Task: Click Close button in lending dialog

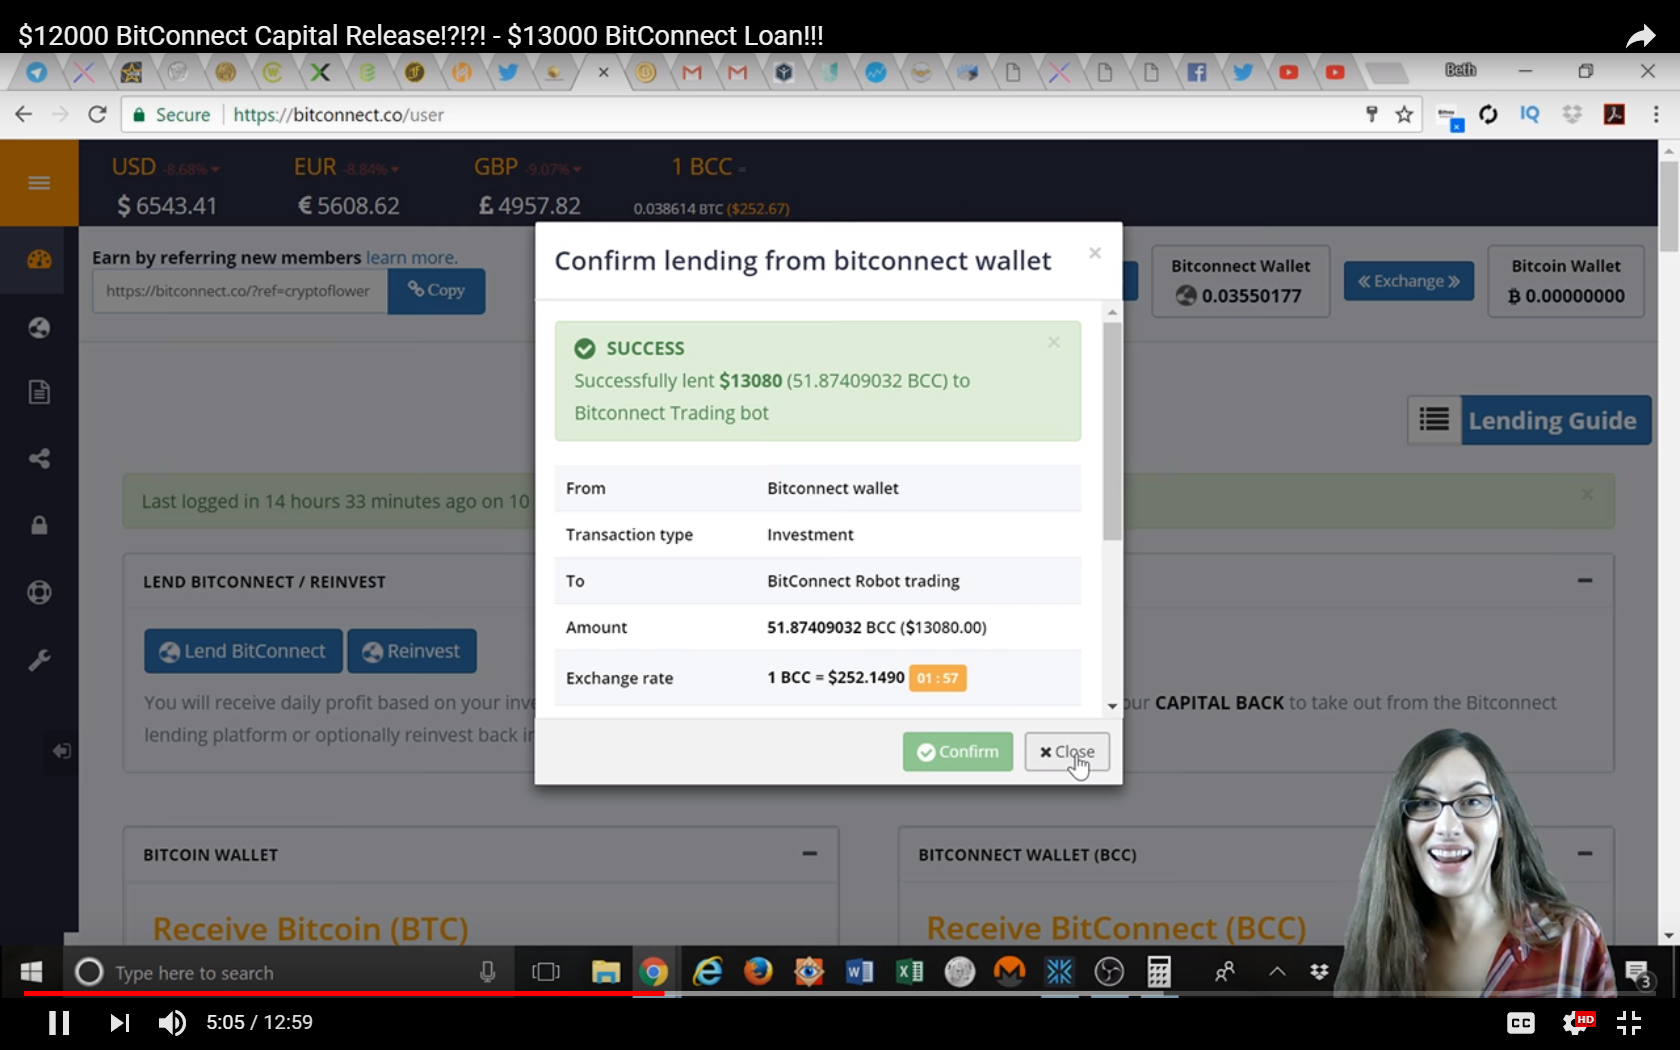Action: pyautogui.click(x=1067, y=752)
